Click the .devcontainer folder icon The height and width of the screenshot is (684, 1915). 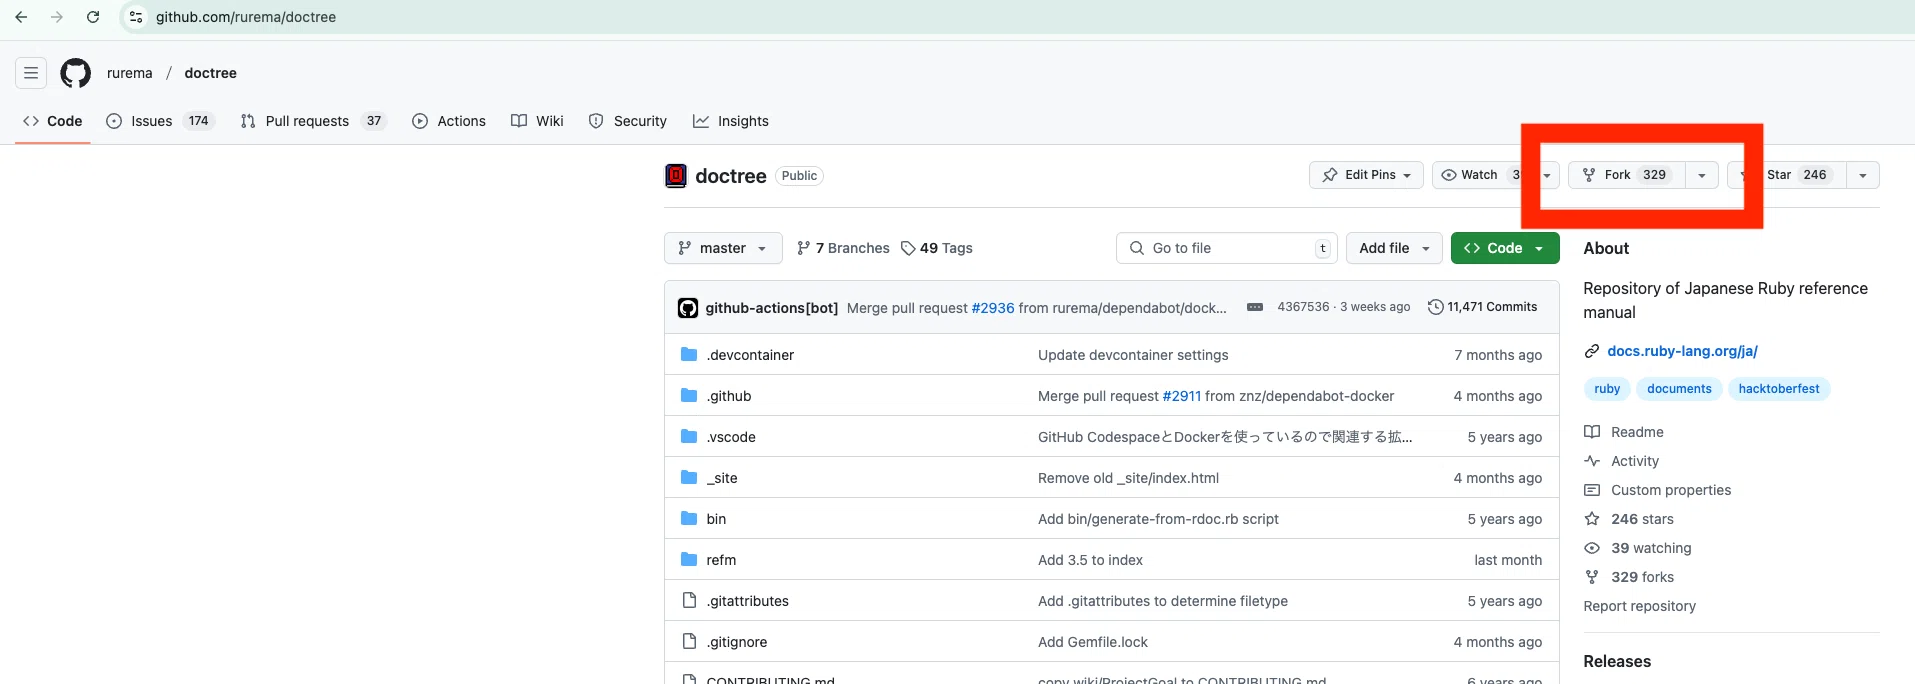689,354
